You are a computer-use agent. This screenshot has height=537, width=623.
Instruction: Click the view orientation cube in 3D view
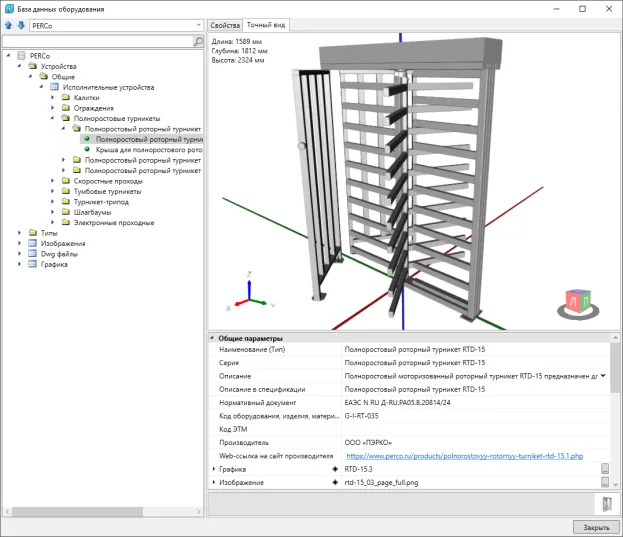[577, 302]
